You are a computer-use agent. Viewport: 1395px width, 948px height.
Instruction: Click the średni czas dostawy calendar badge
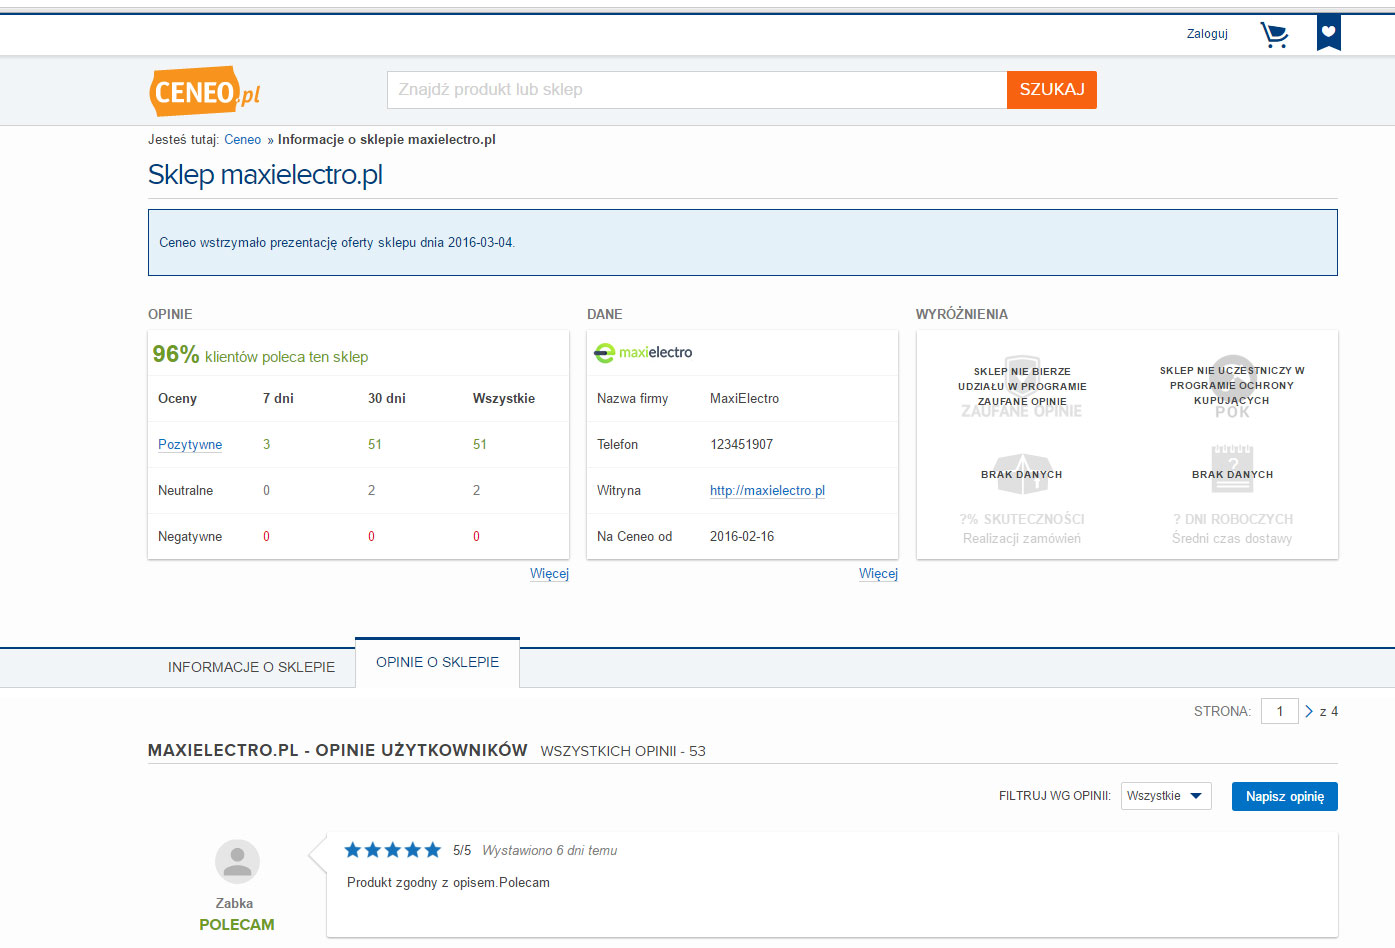(x=1232, y=470)
